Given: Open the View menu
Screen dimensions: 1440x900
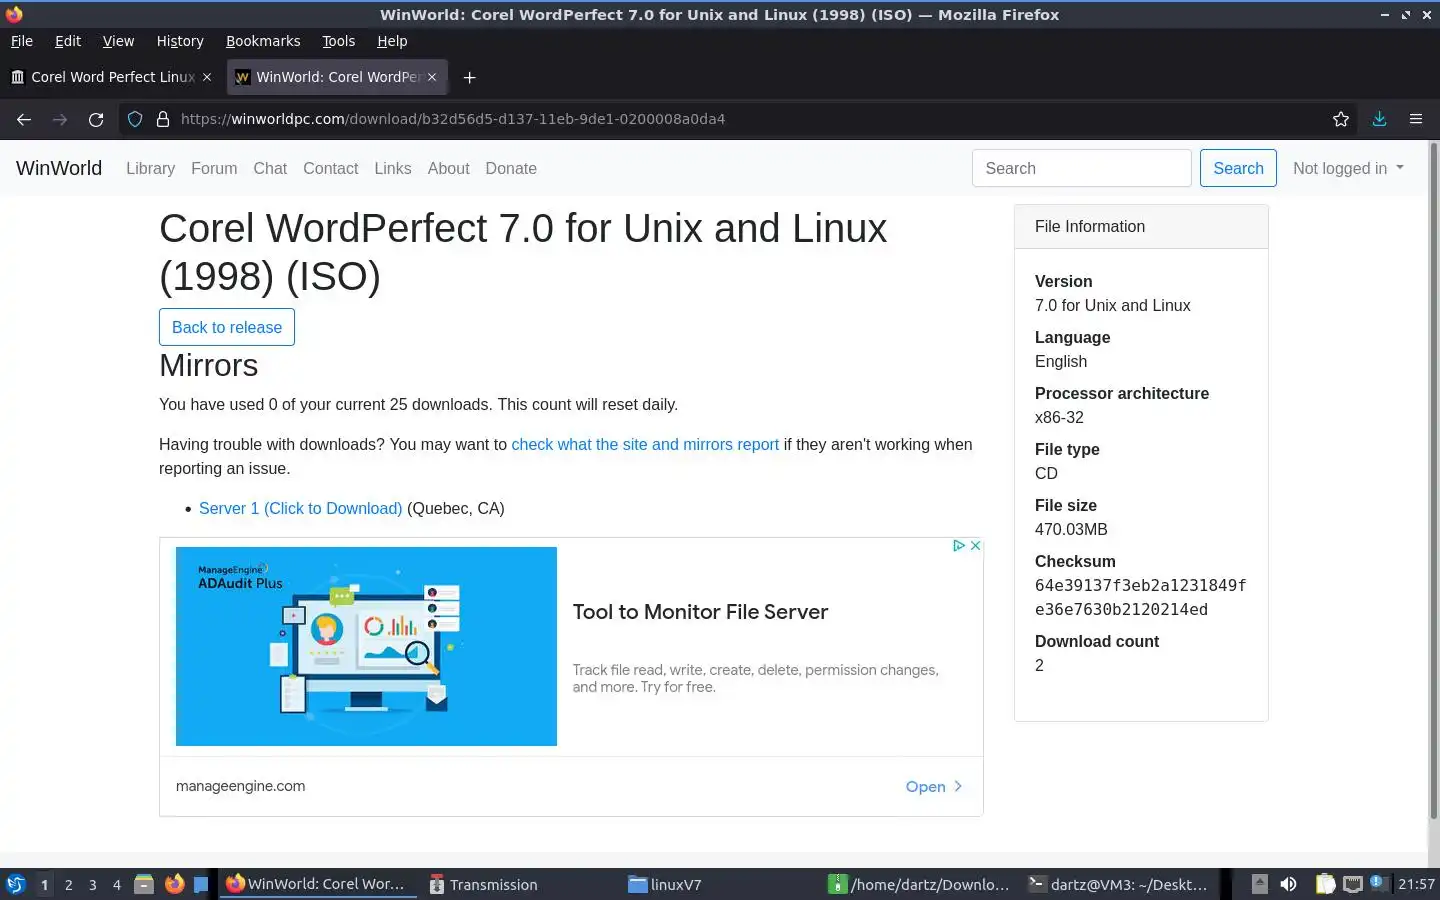Looking at the screenshot, I should pos(118,41).
